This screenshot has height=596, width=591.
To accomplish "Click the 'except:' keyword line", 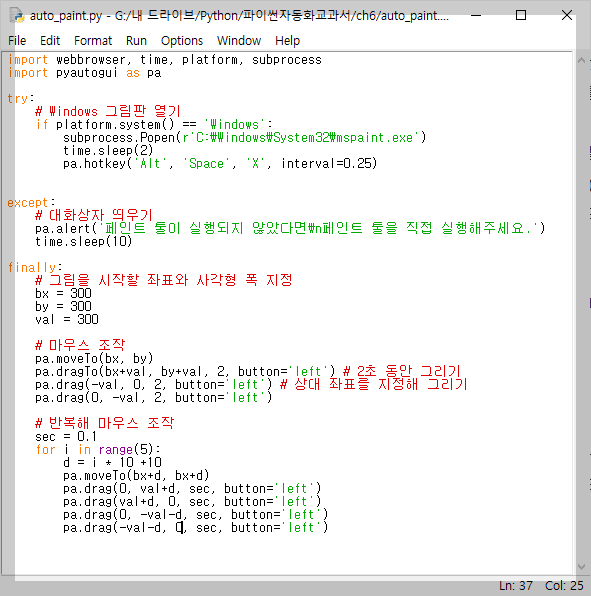I will coord(31,203).
